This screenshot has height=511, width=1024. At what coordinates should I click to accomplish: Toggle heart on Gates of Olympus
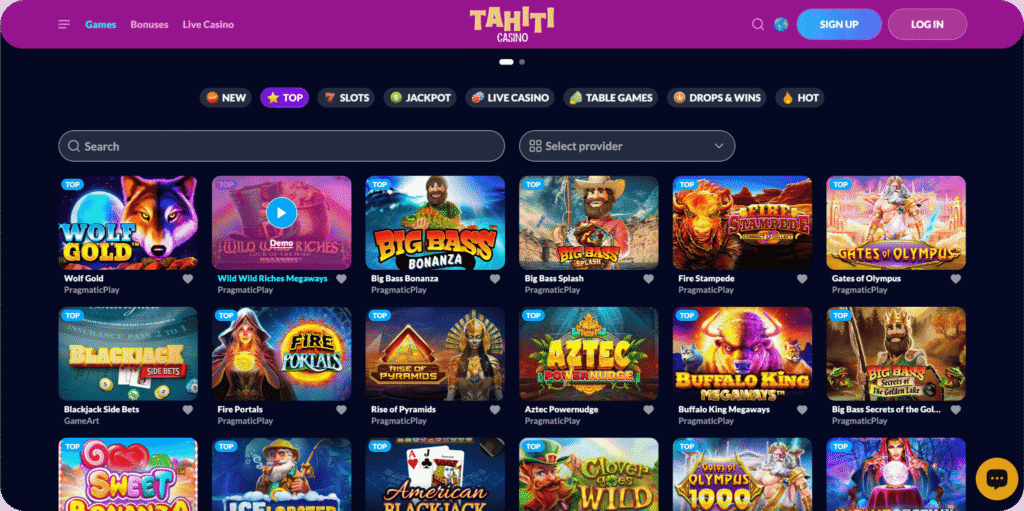point(955,279)
